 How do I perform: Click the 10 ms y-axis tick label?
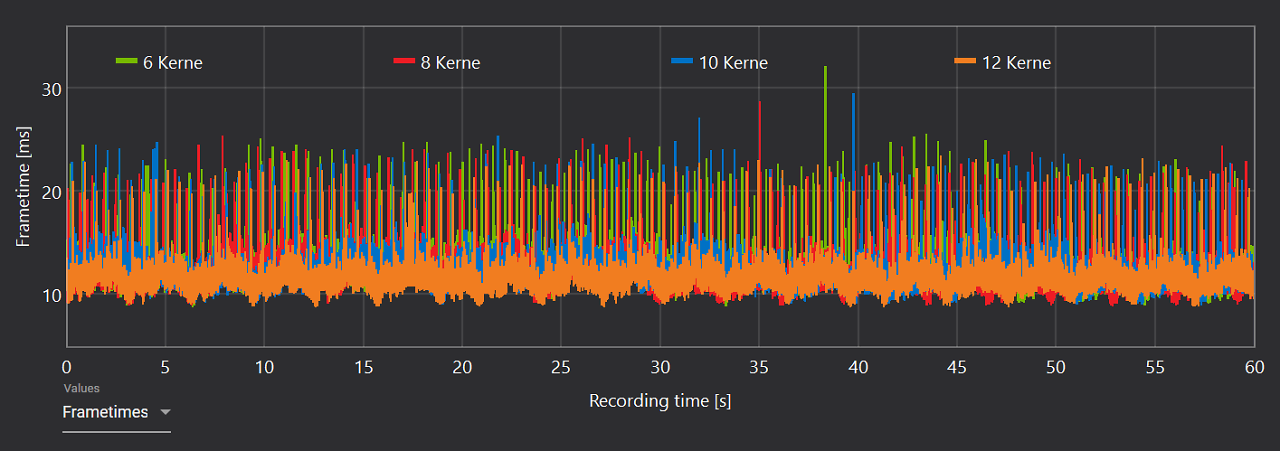(52, 295)
